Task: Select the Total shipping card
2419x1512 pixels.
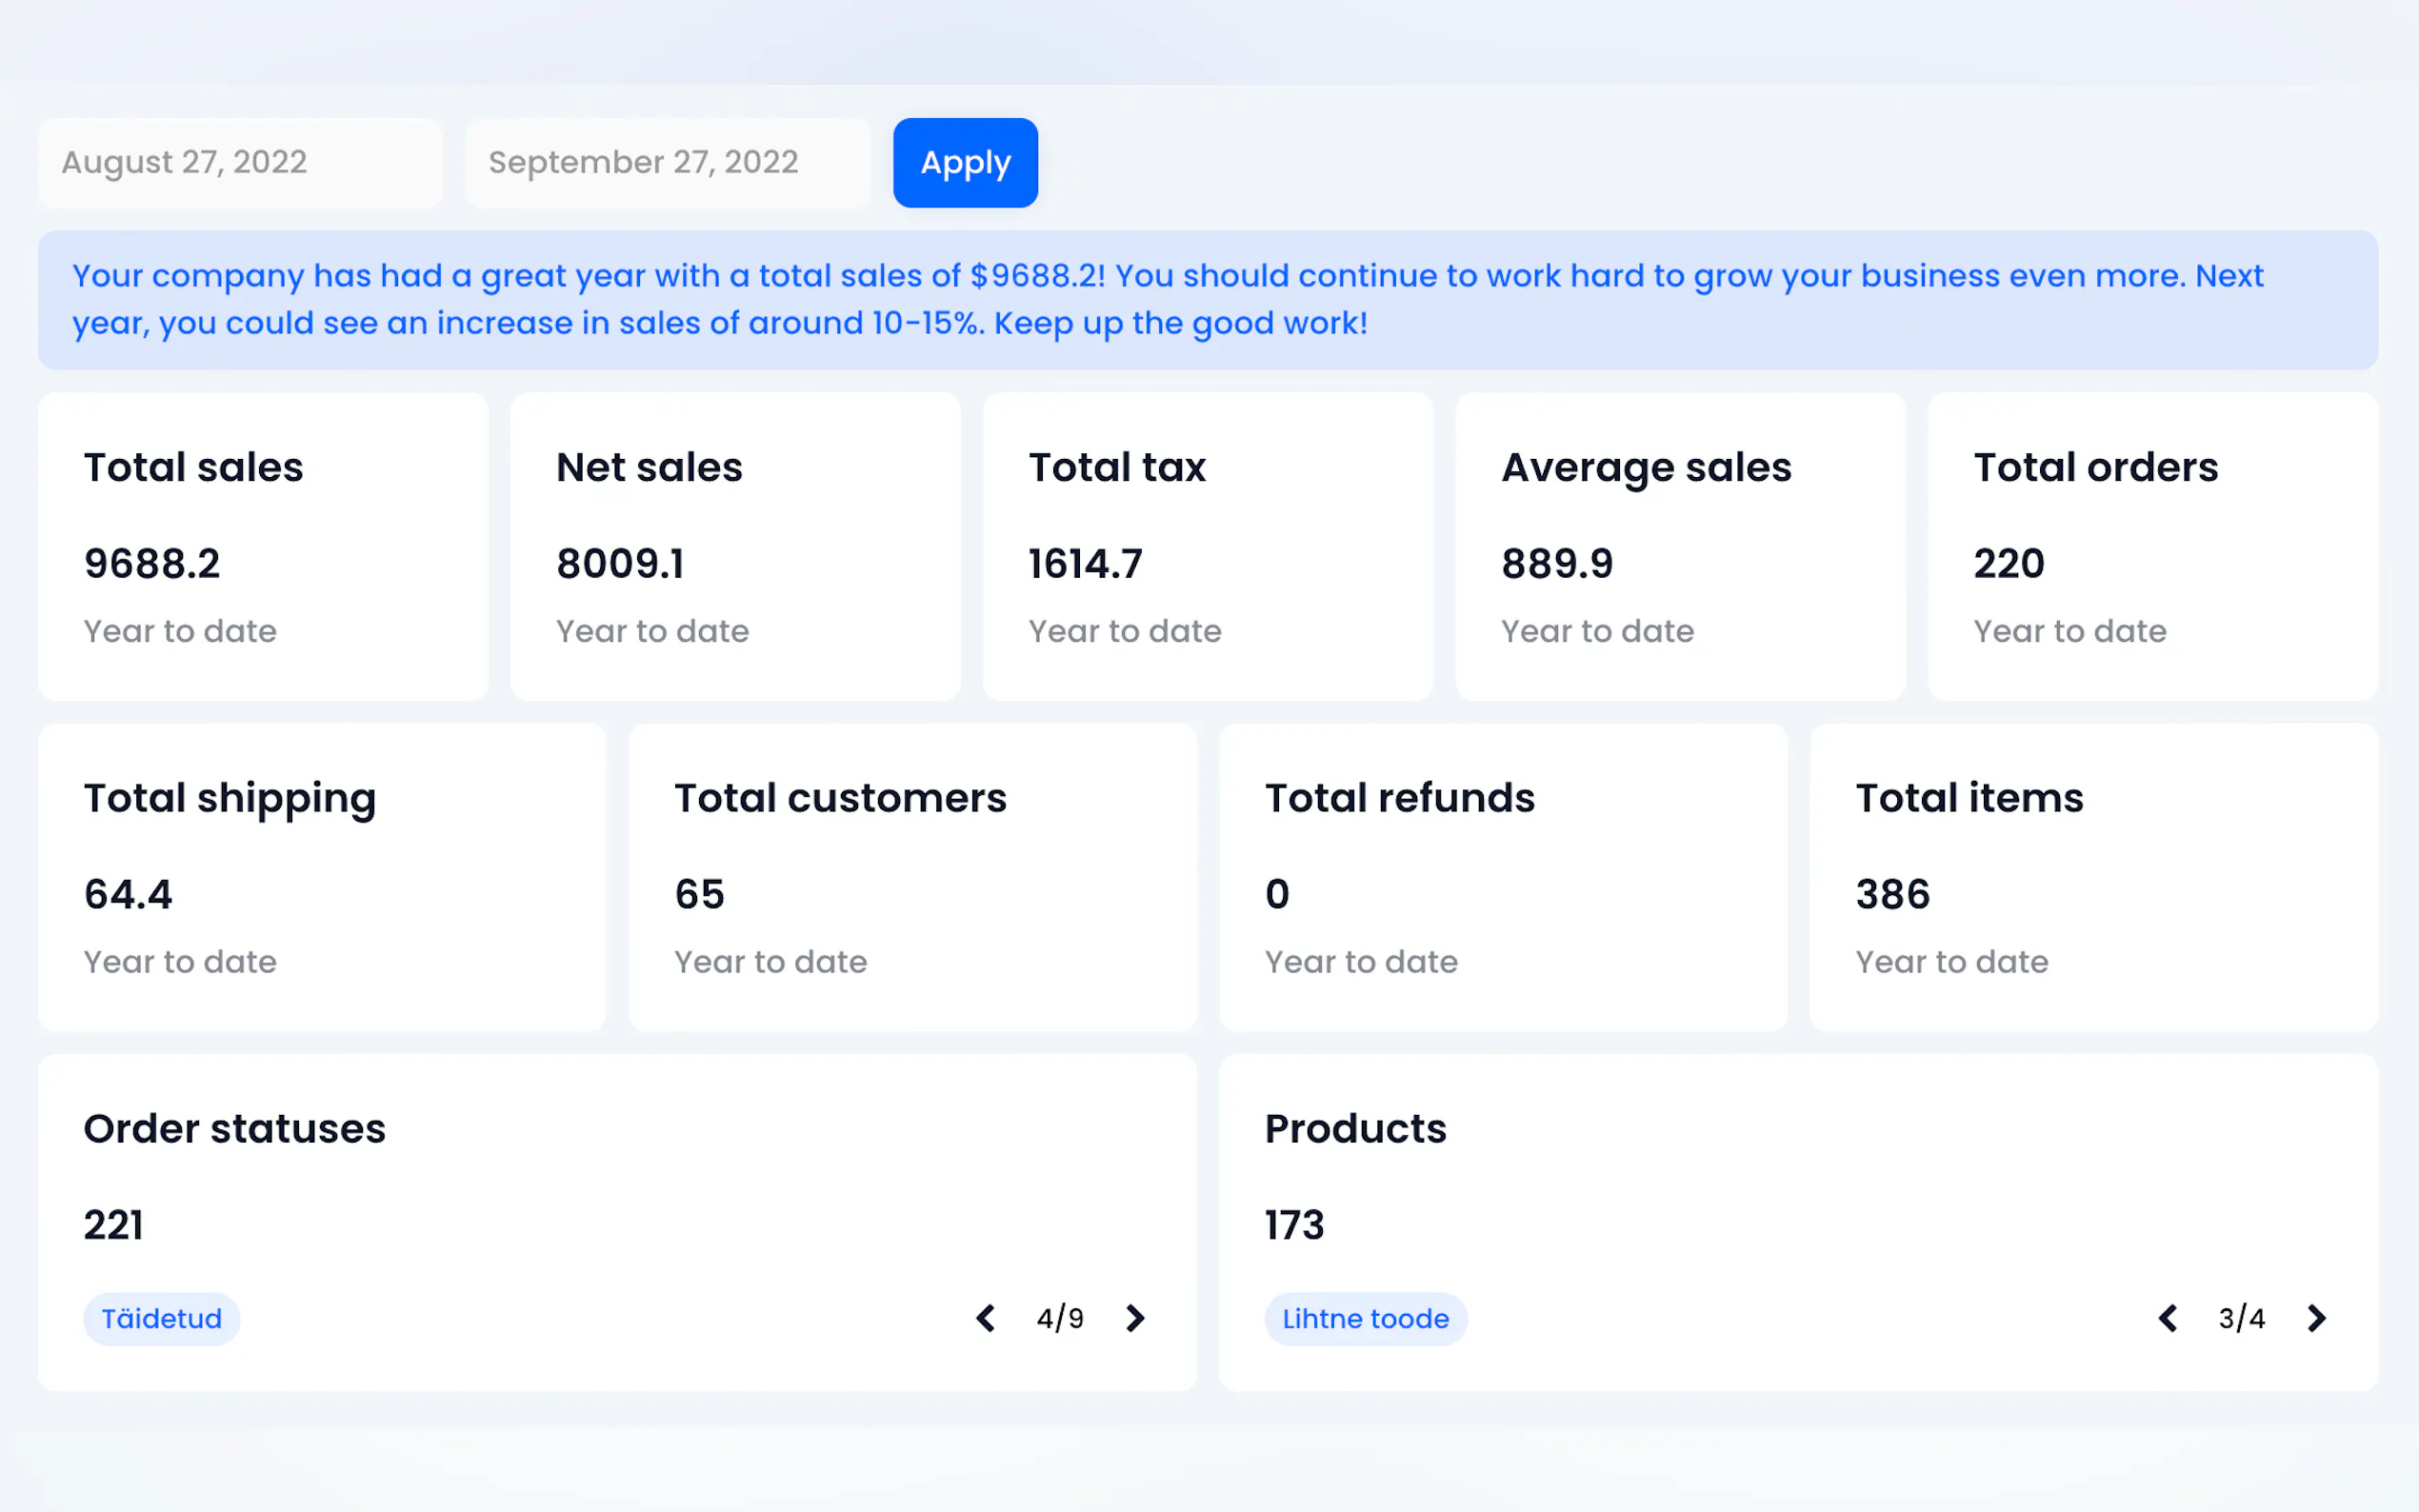Action: tap(322, 877)
